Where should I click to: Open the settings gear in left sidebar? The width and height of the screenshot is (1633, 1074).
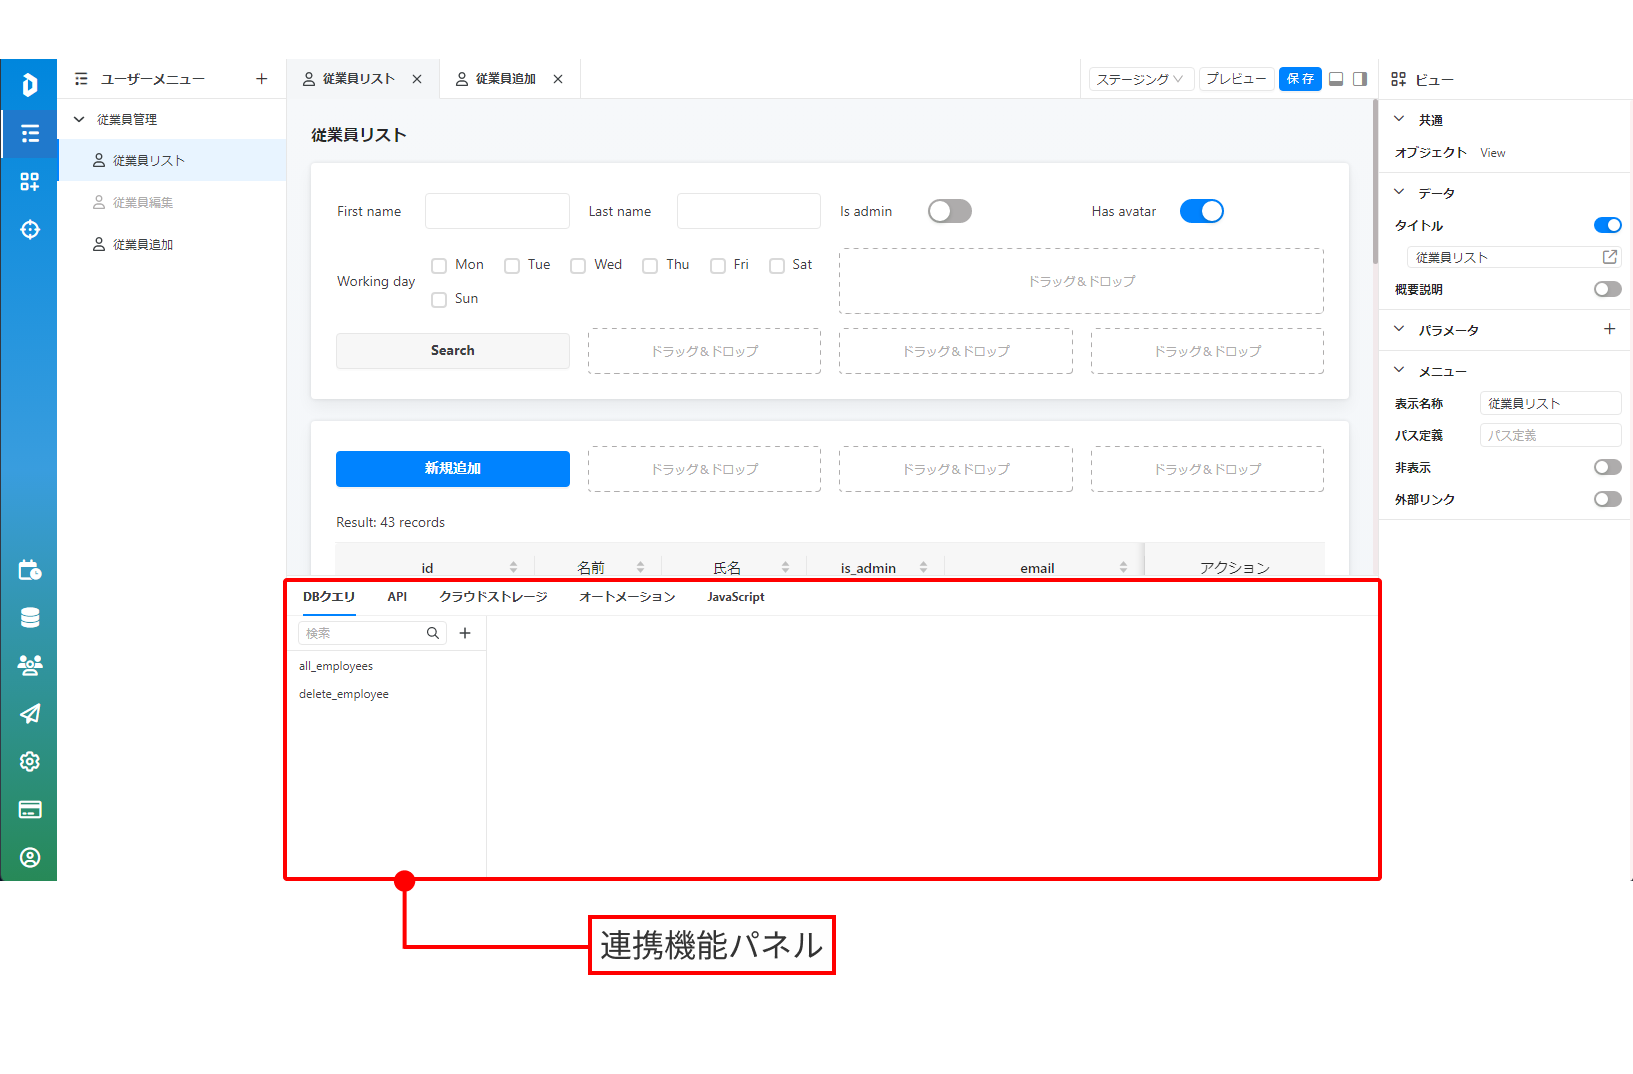pyautogui.click(x=30, y=762)
